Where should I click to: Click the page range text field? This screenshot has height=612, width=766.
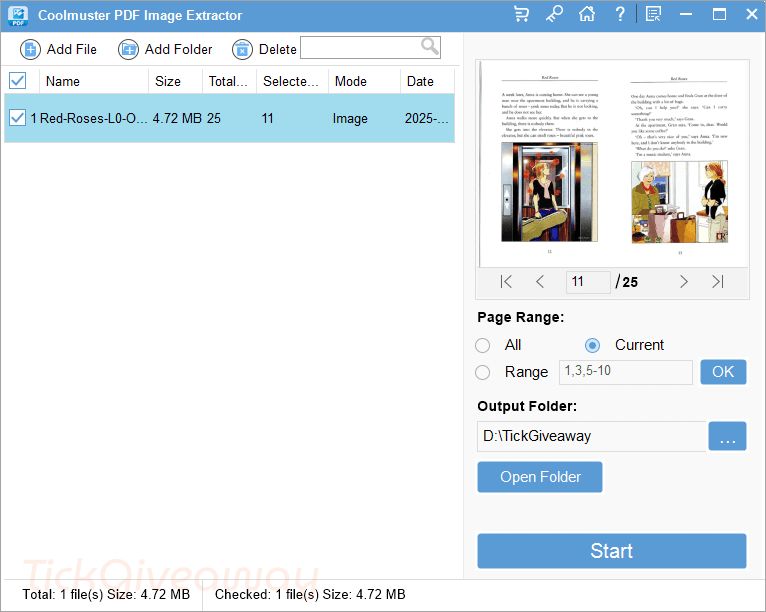[626, 372]
